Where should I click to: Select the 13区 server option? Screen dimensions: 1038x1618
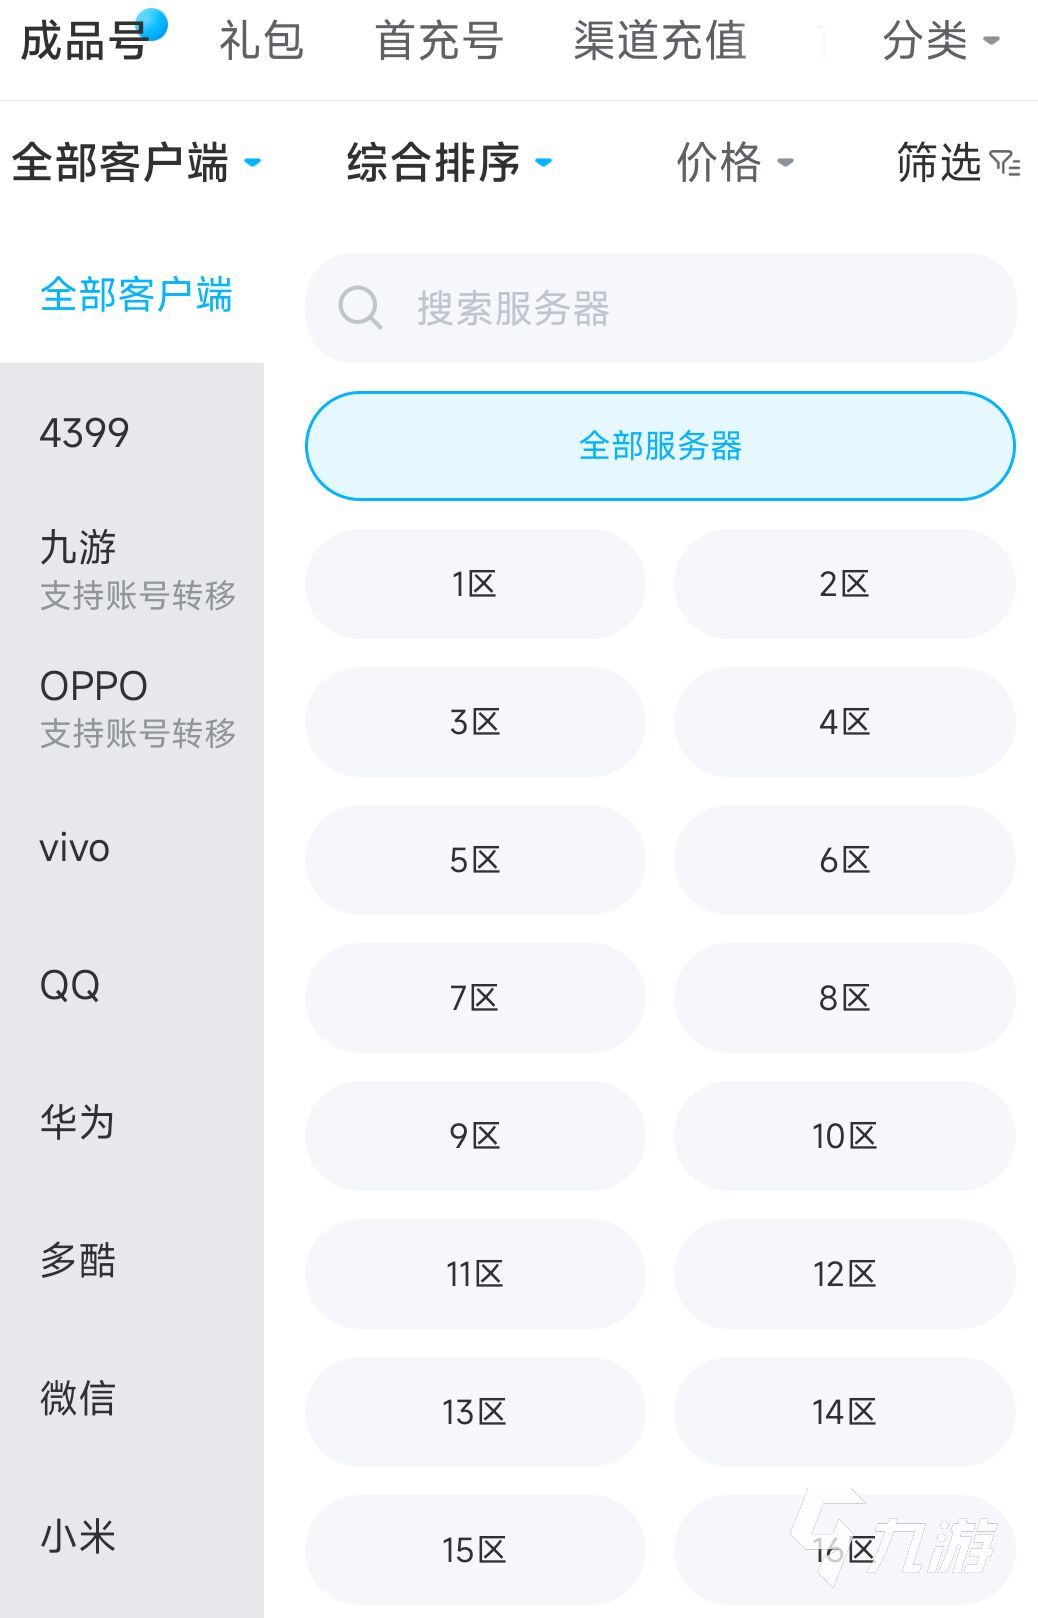pyautogui.click(x=475, y=1412)
